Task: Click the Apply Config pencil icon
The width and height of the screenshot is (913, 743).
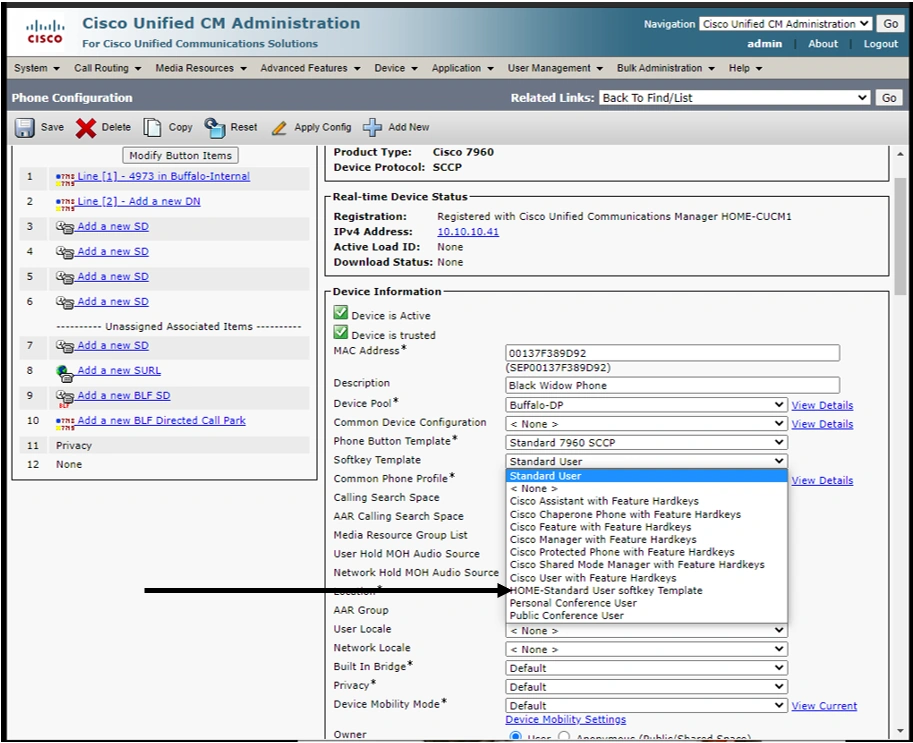Action: [x=279, y=128]
